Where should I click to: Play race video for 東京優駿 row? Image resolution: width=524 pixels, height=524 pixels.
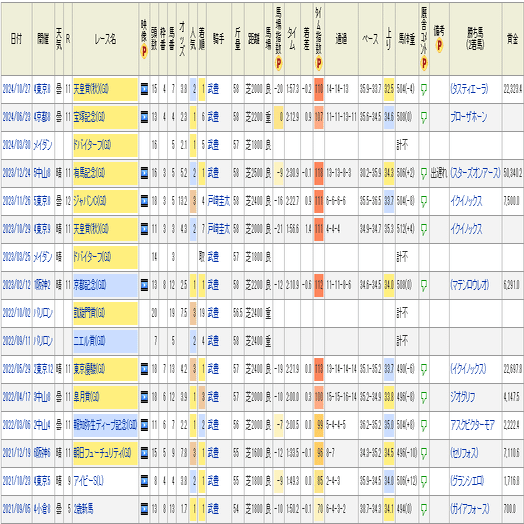144,370
